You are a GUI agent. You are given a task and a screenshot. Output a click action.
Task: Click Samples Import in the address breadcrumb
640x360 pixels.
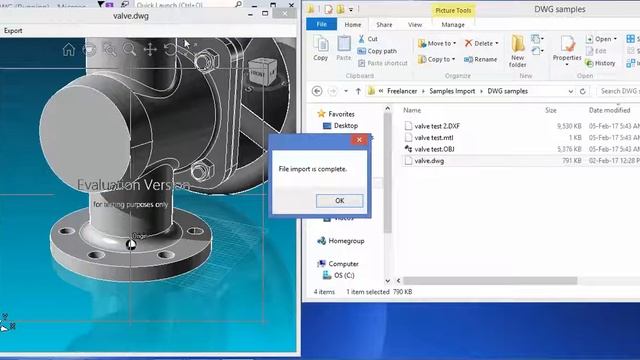click(452, 91)
